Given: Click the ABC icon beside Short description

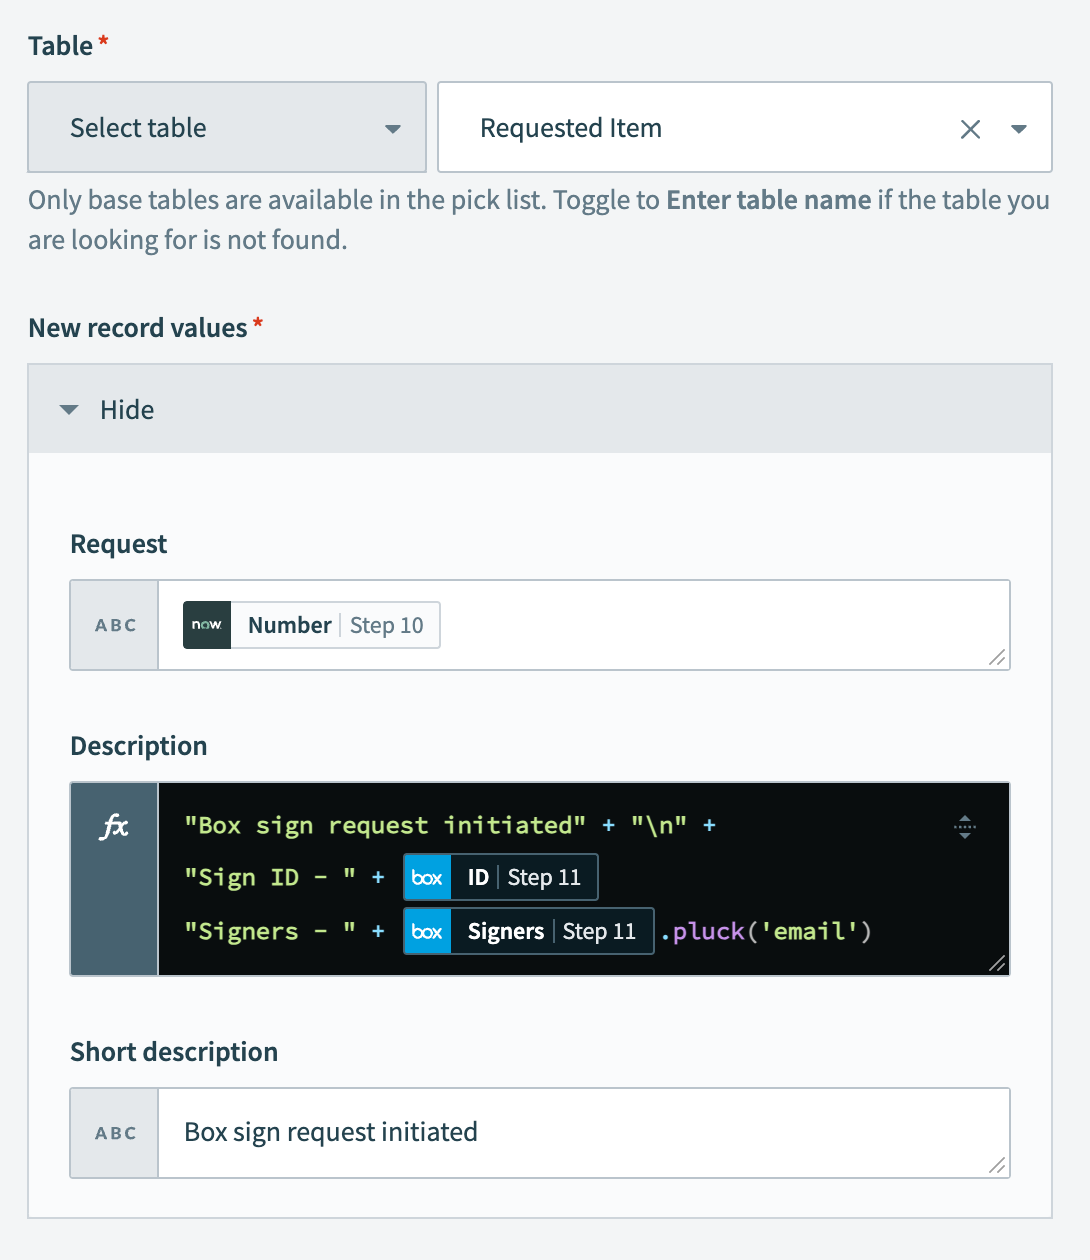Looking at the screenshot, I should point(113,1132).
